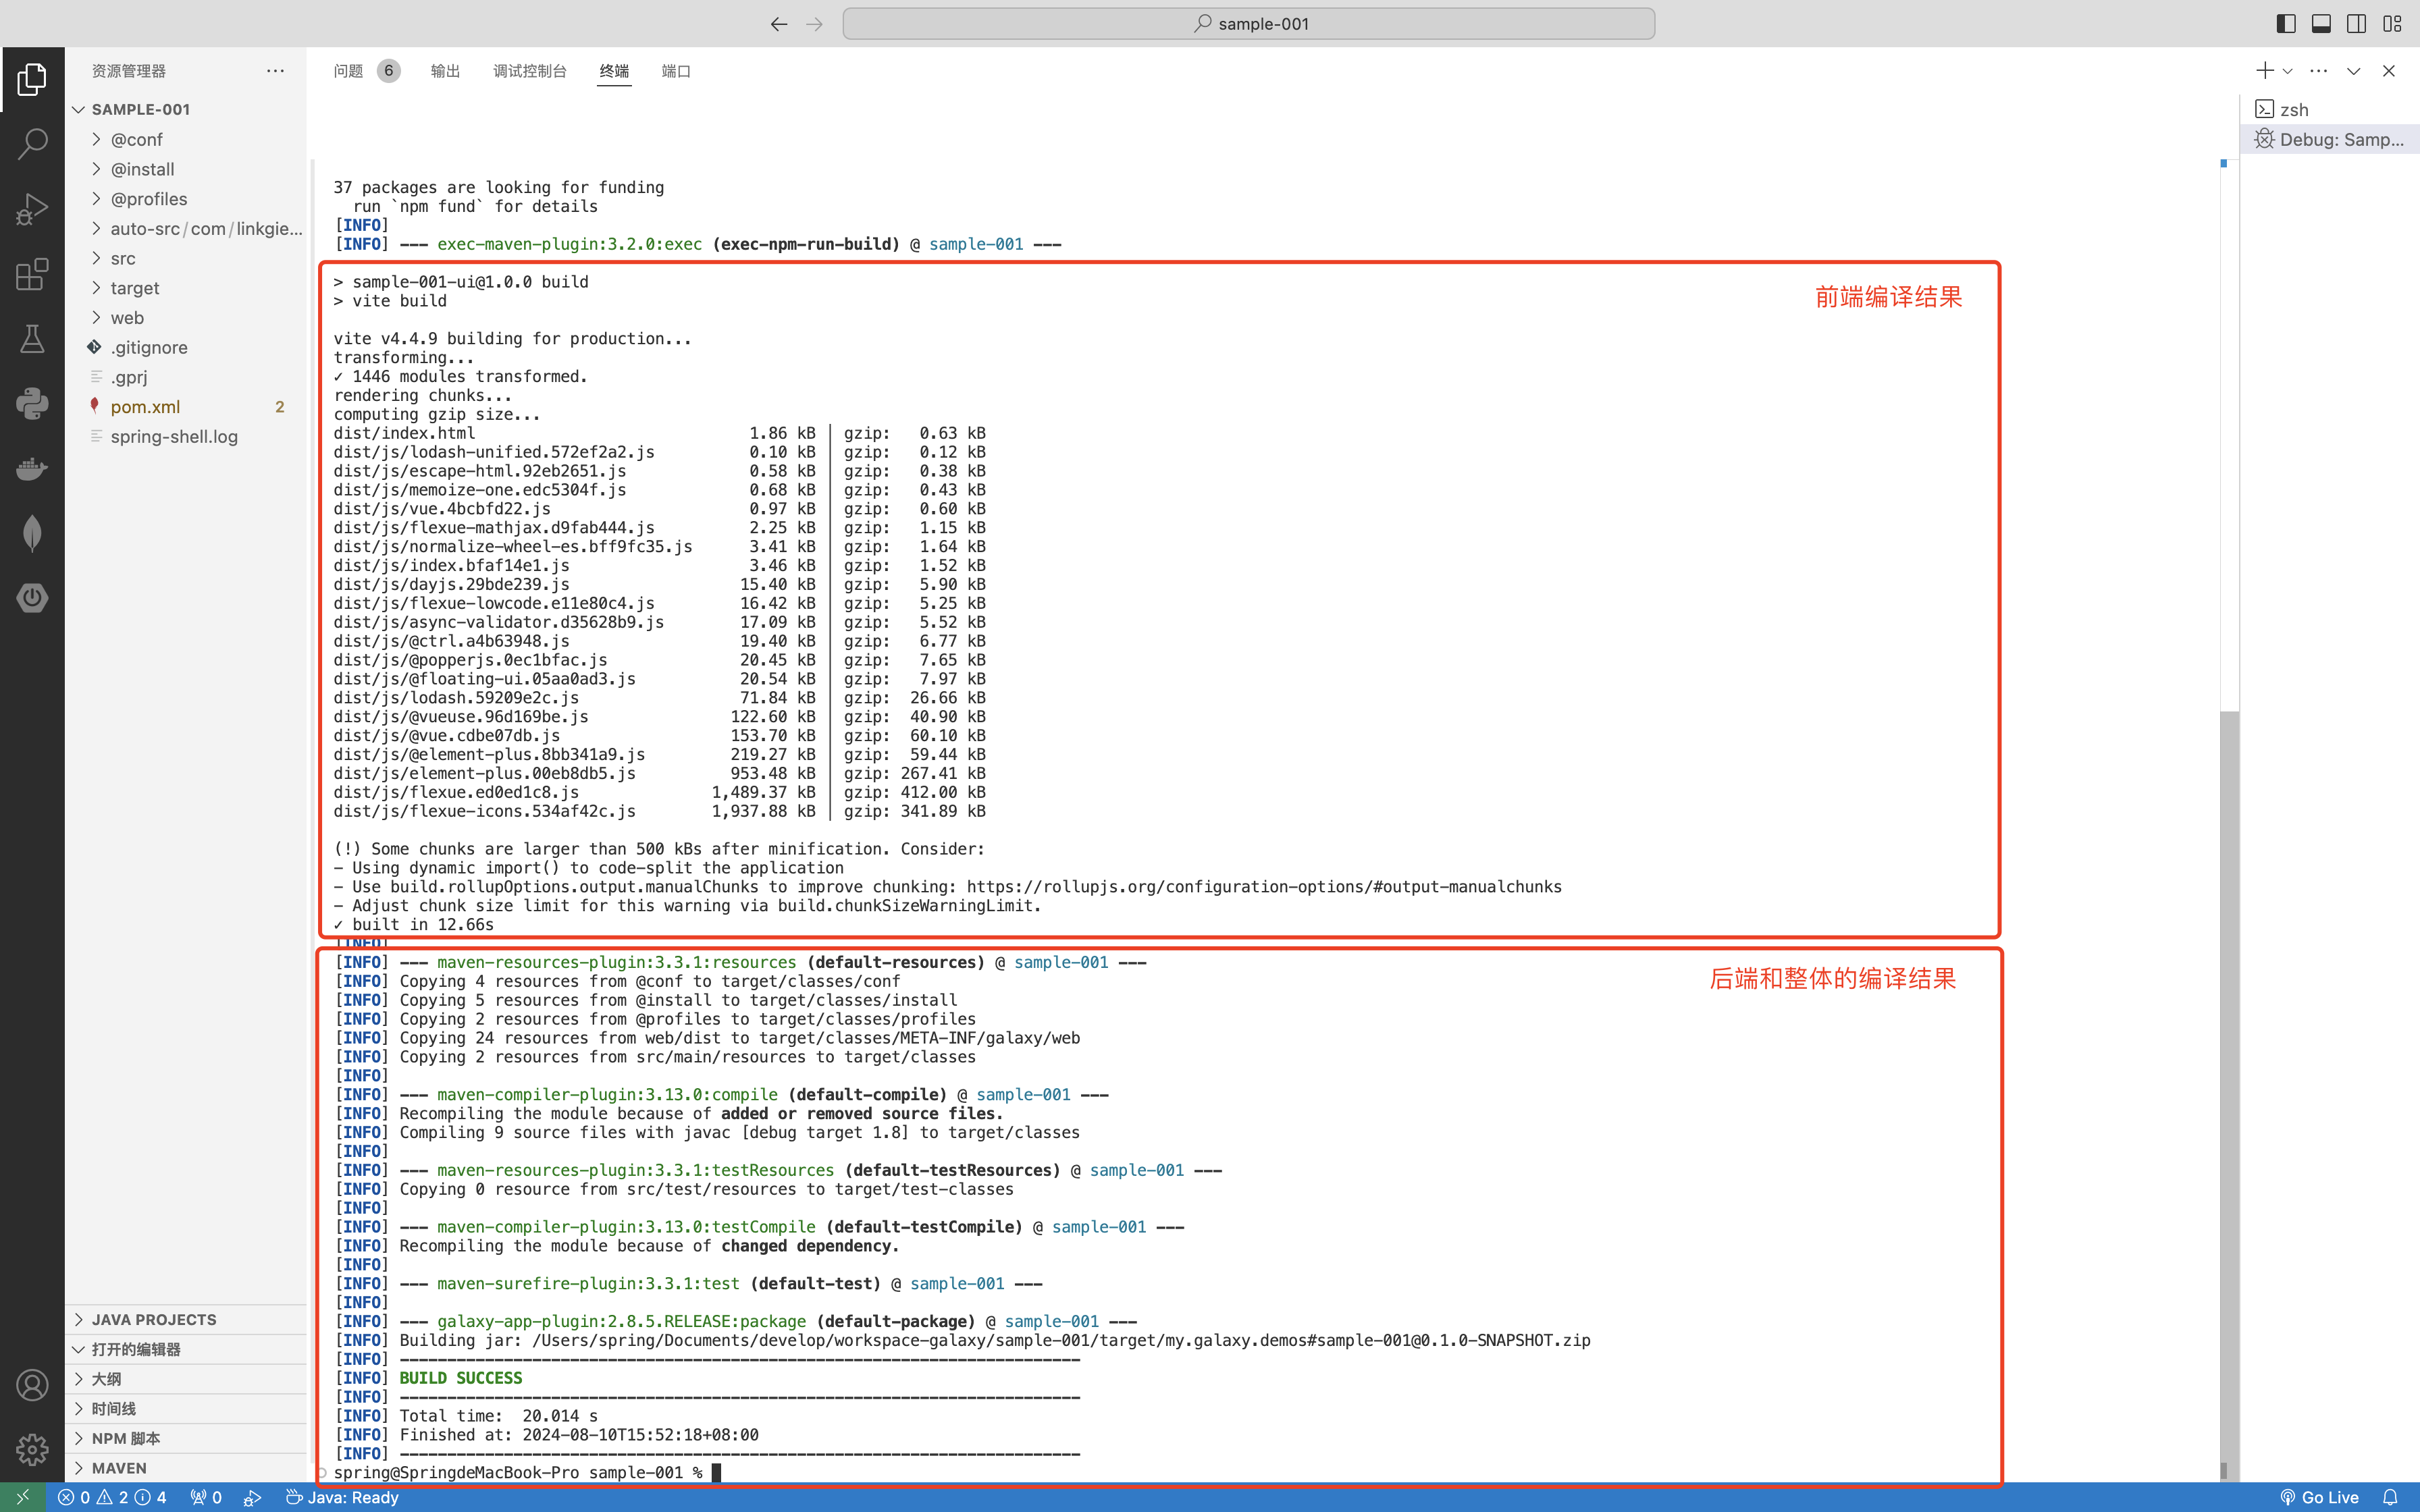Select the zsh terminal
The height and width of the screenshot is (1512, 2420).
click(2329, 109)
